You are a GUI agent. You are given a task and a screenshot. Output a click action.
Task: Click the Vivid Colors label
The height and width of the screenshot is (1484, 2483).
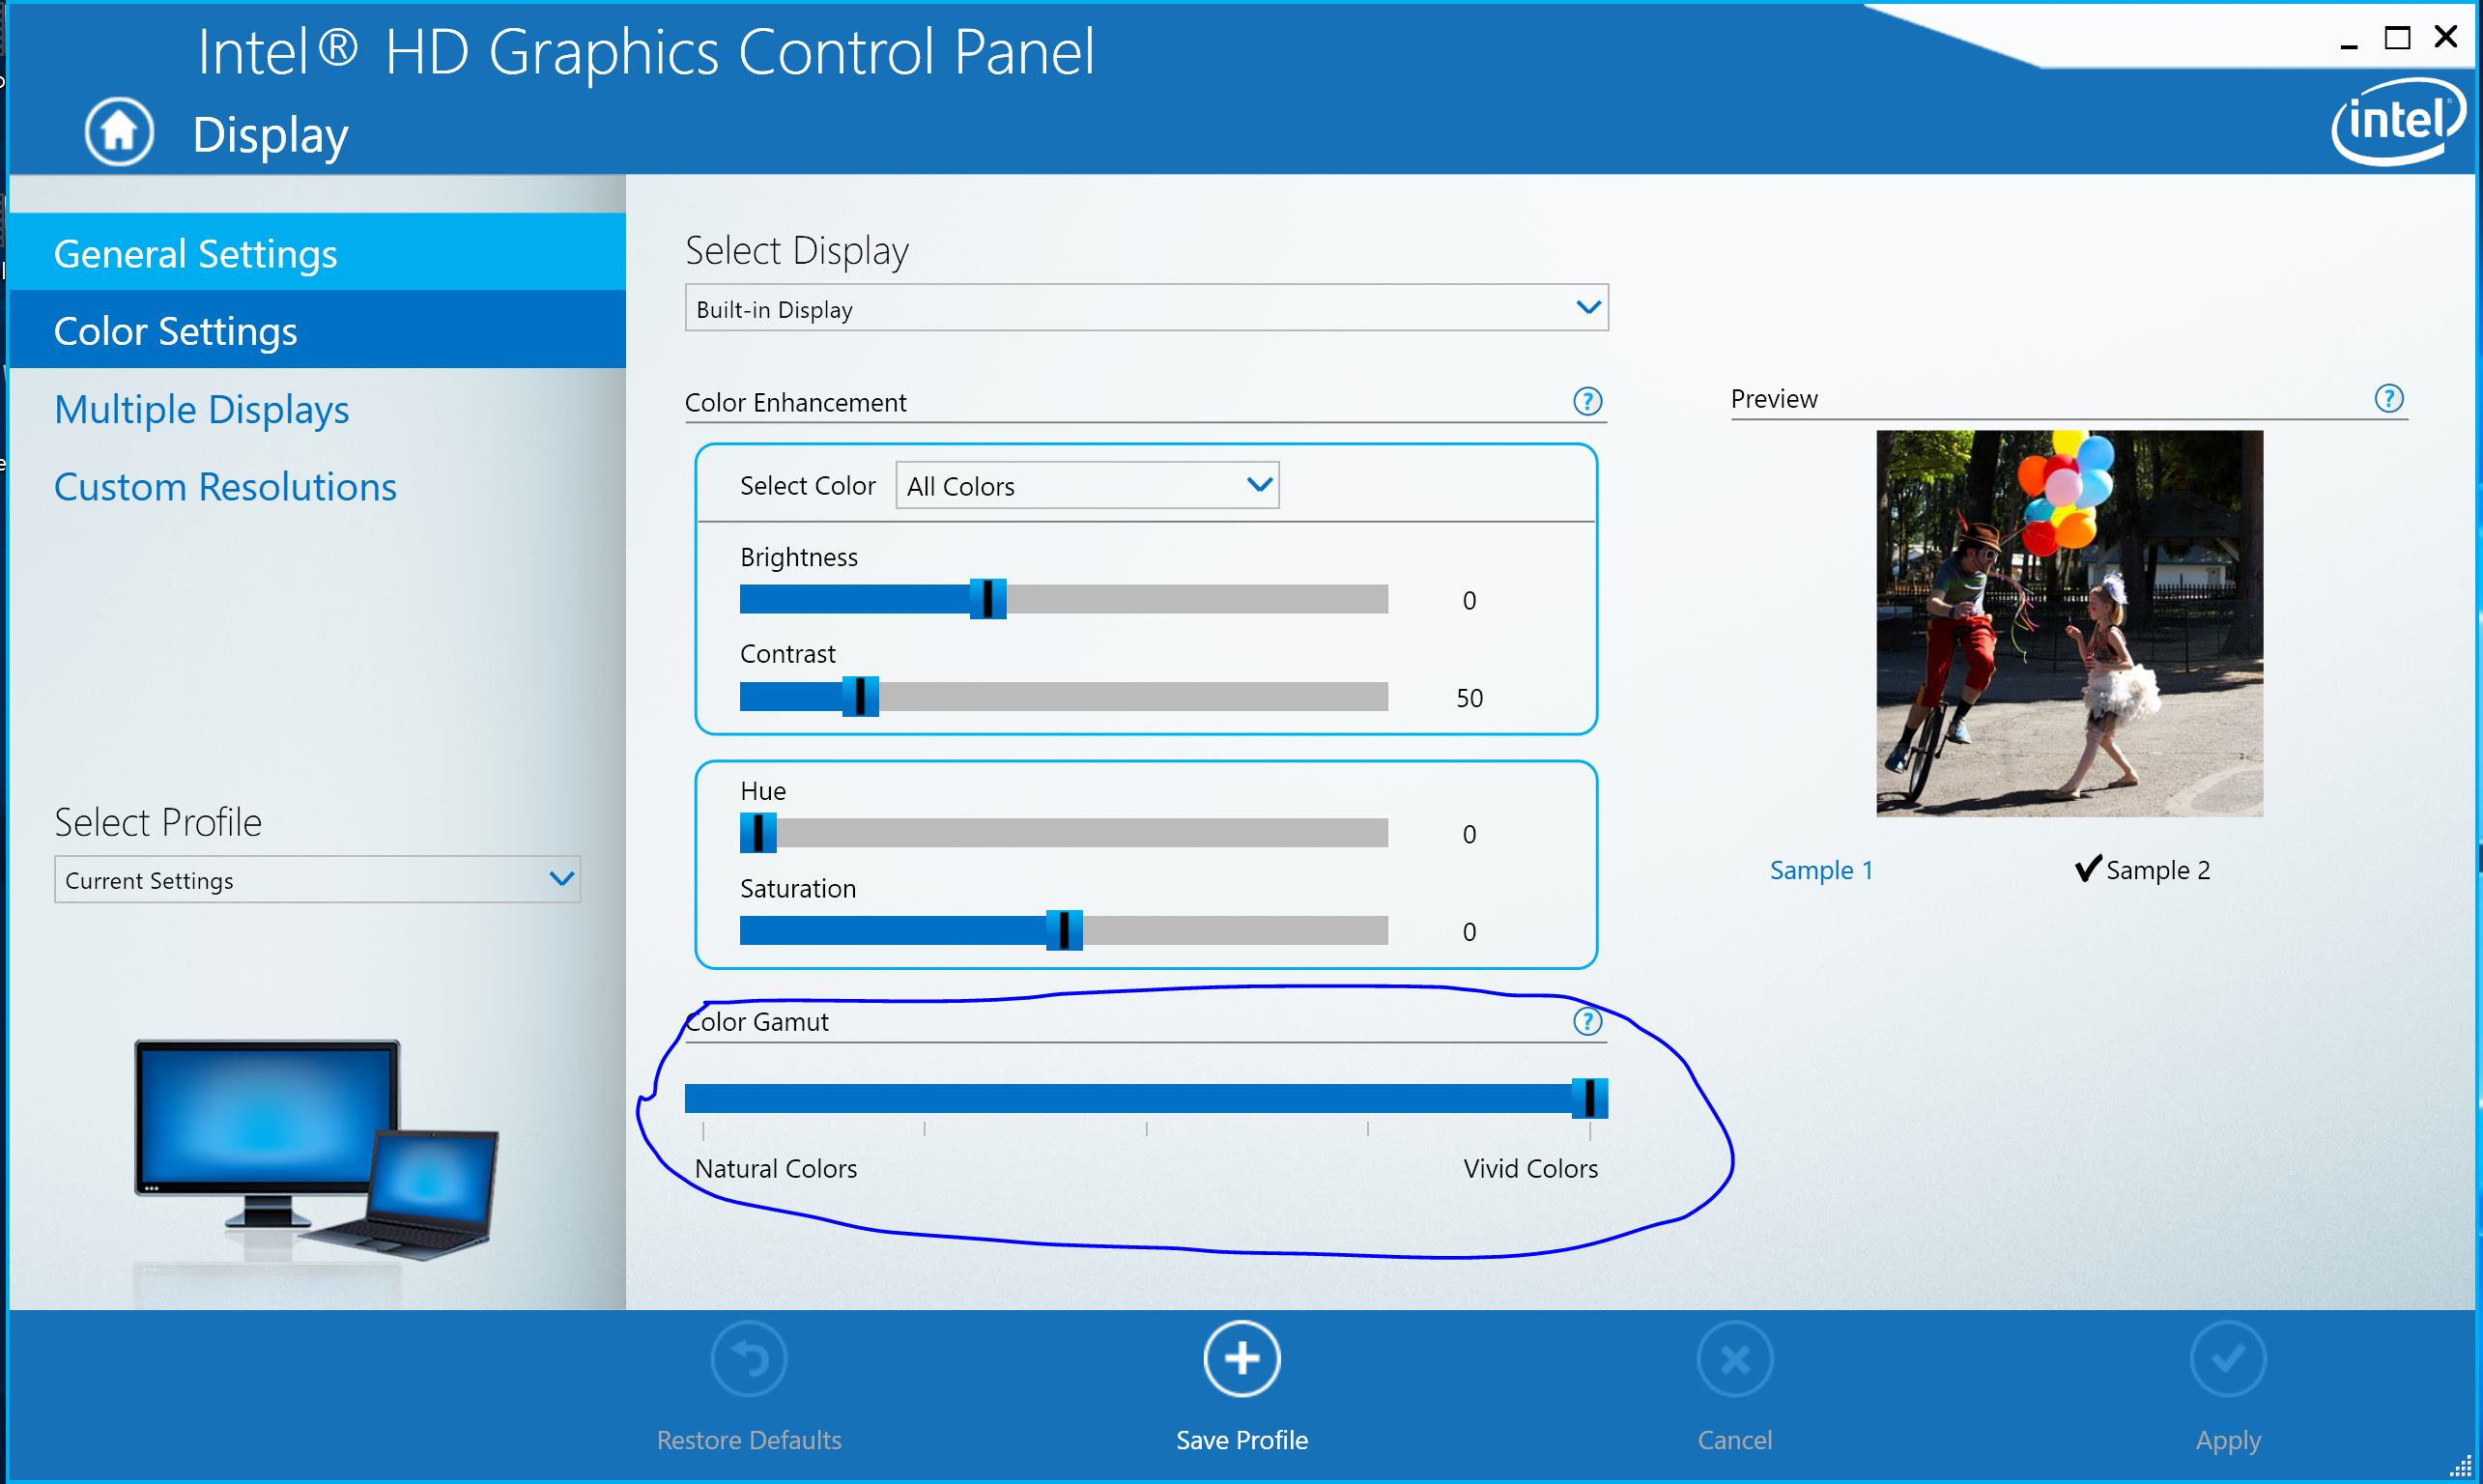[x=1531, y=1168]
